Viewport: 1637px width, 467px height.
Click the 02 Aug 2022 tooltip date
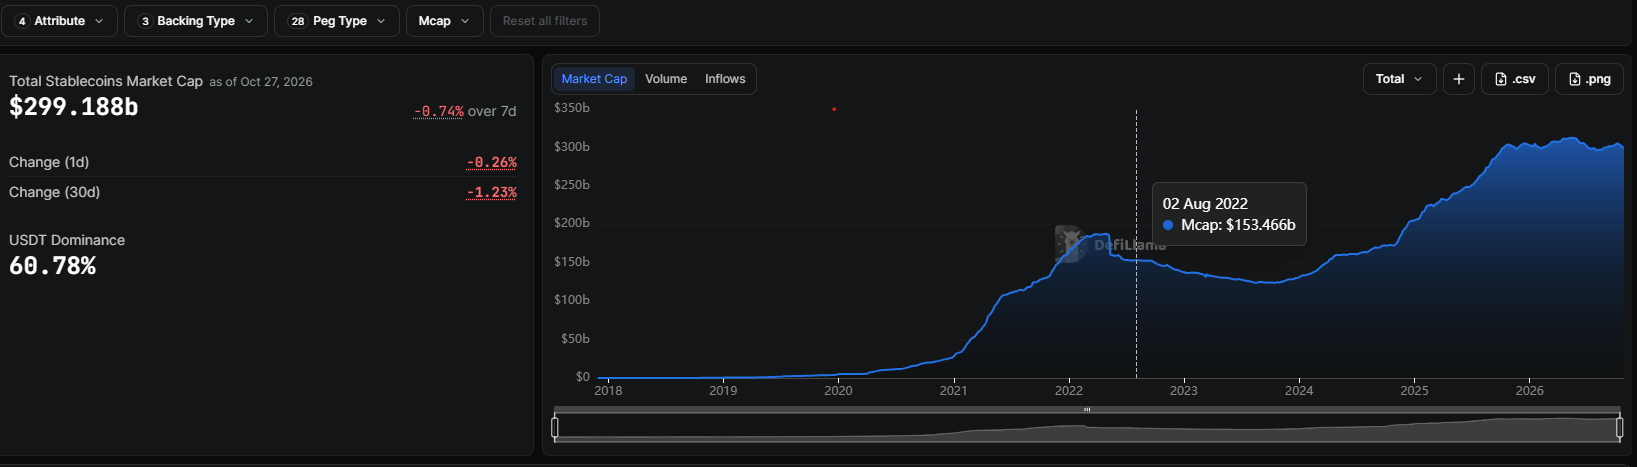(1205, 204)
